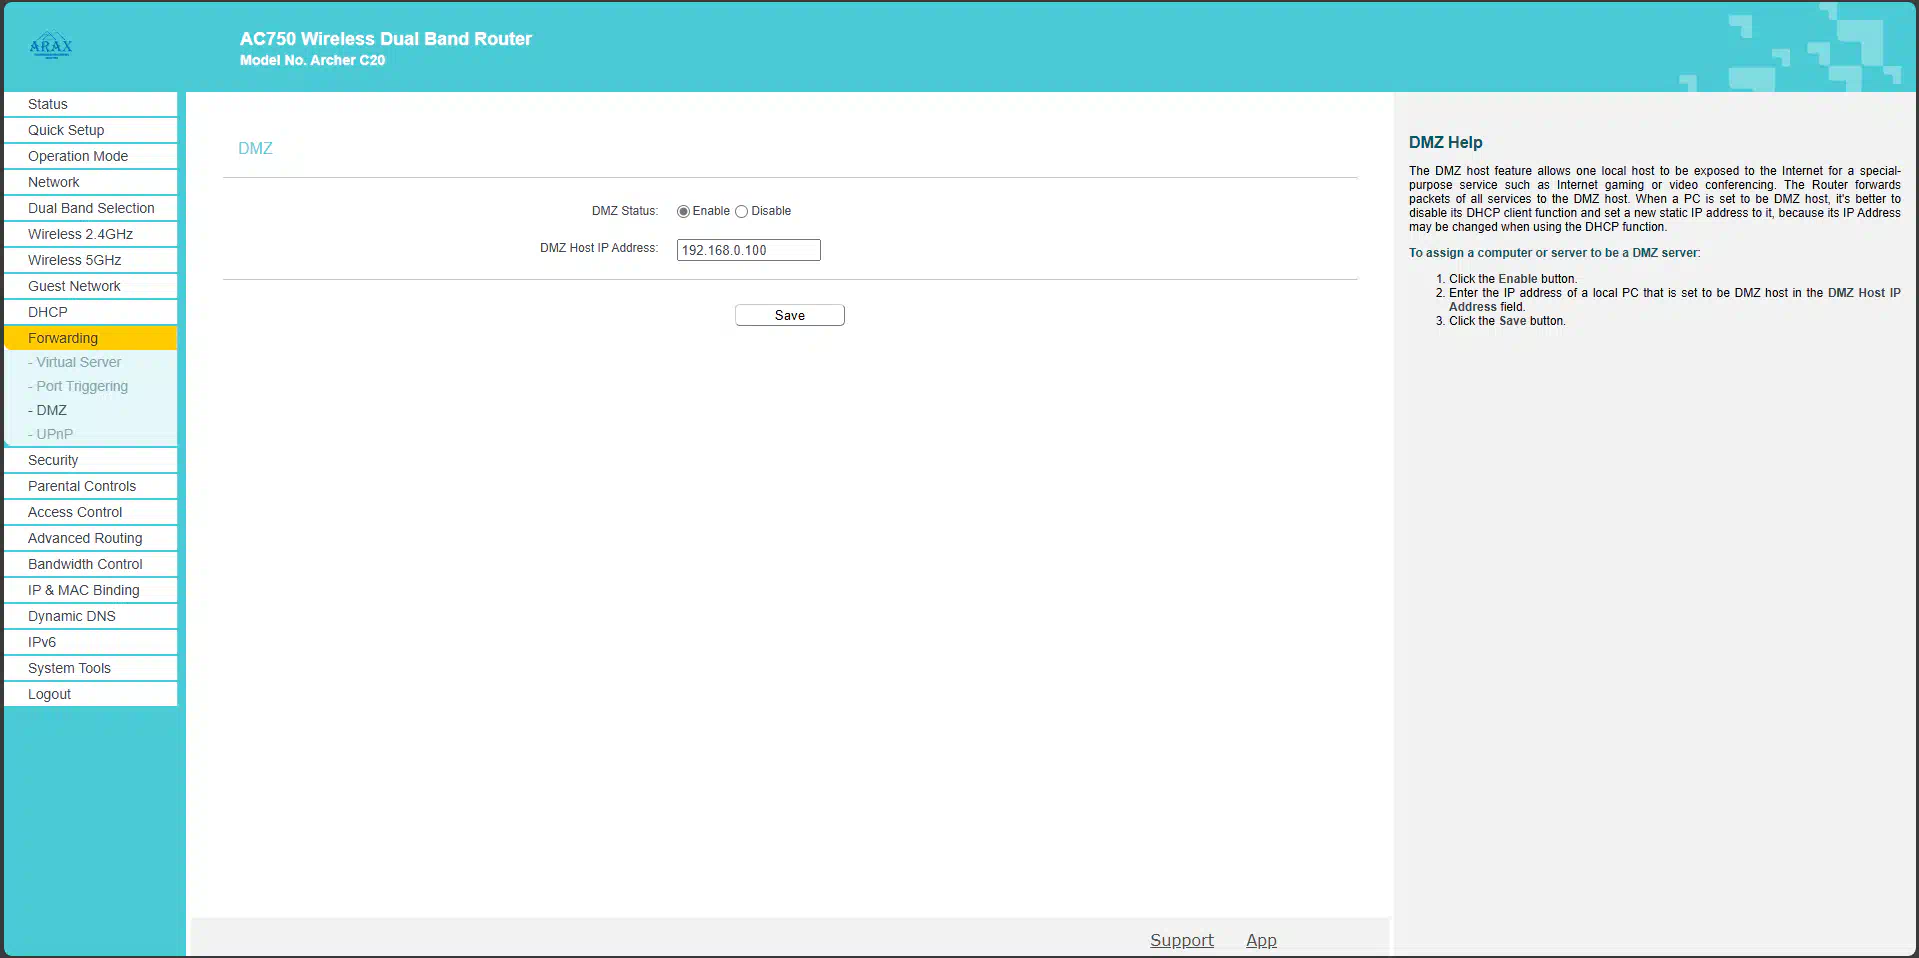
Task: Collapse the Forwarding menu
Action: (91, 338)
